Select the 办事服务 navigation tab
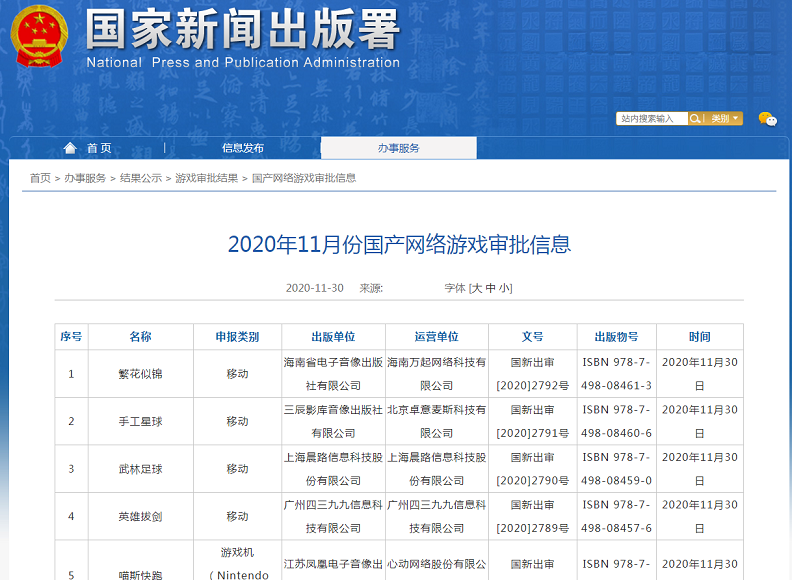The image size is (792, 580). coord(398,148)
